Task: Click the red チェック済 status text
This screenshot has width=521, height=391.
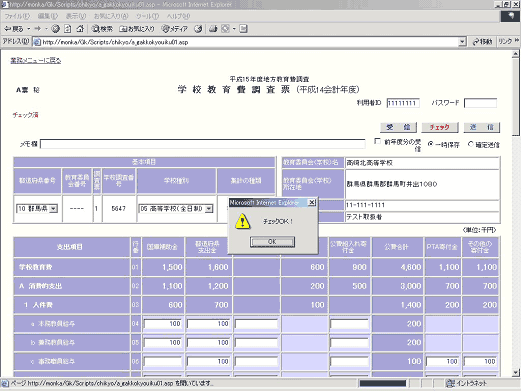Action: click(x=25, y=115)
